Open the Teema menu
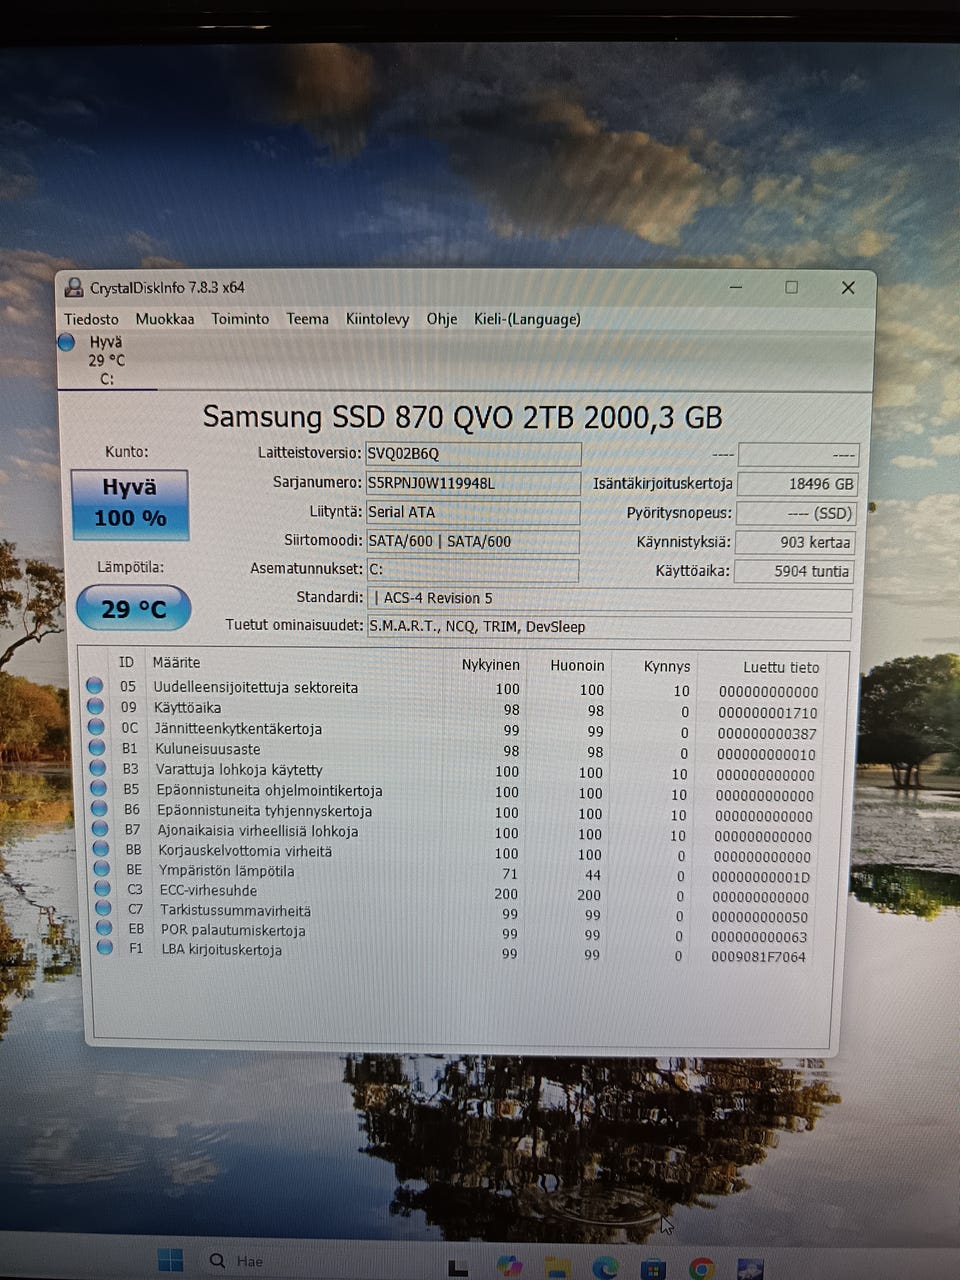 (308, 319)
